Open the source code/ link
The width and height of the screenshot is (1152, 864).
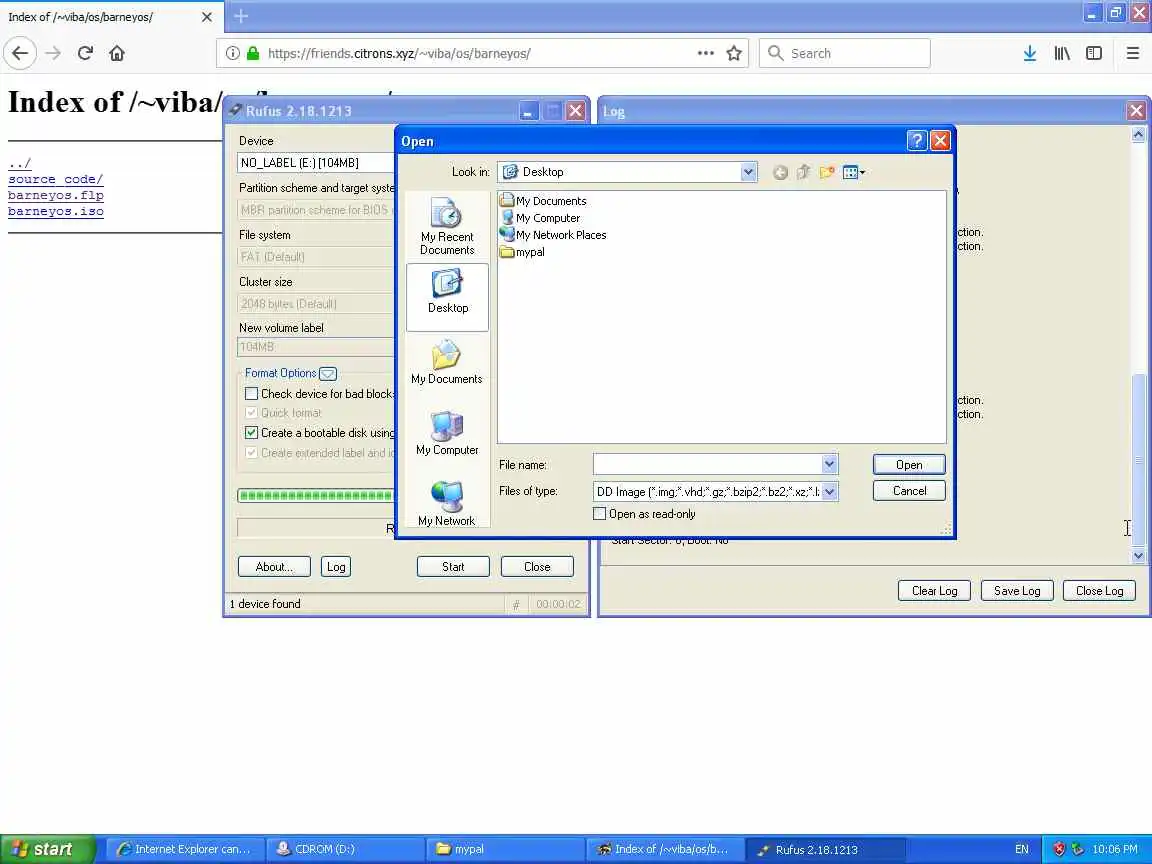(x=55, y=179)
